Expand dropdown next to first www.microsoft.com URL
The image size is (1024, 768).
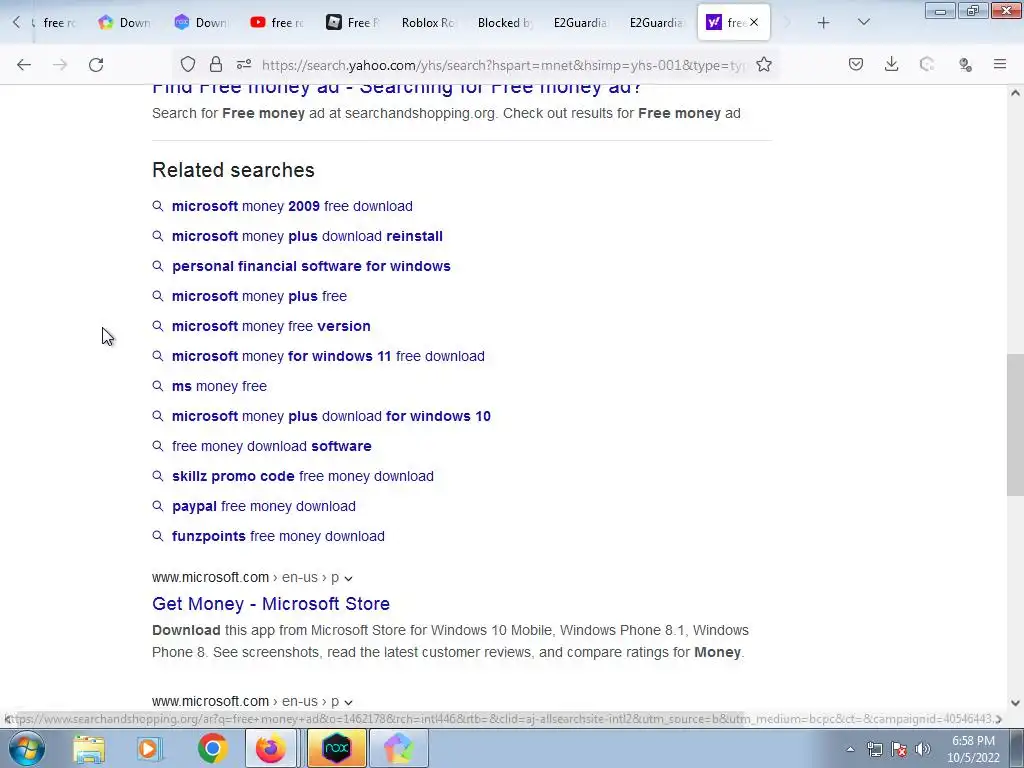click(348, 579)
